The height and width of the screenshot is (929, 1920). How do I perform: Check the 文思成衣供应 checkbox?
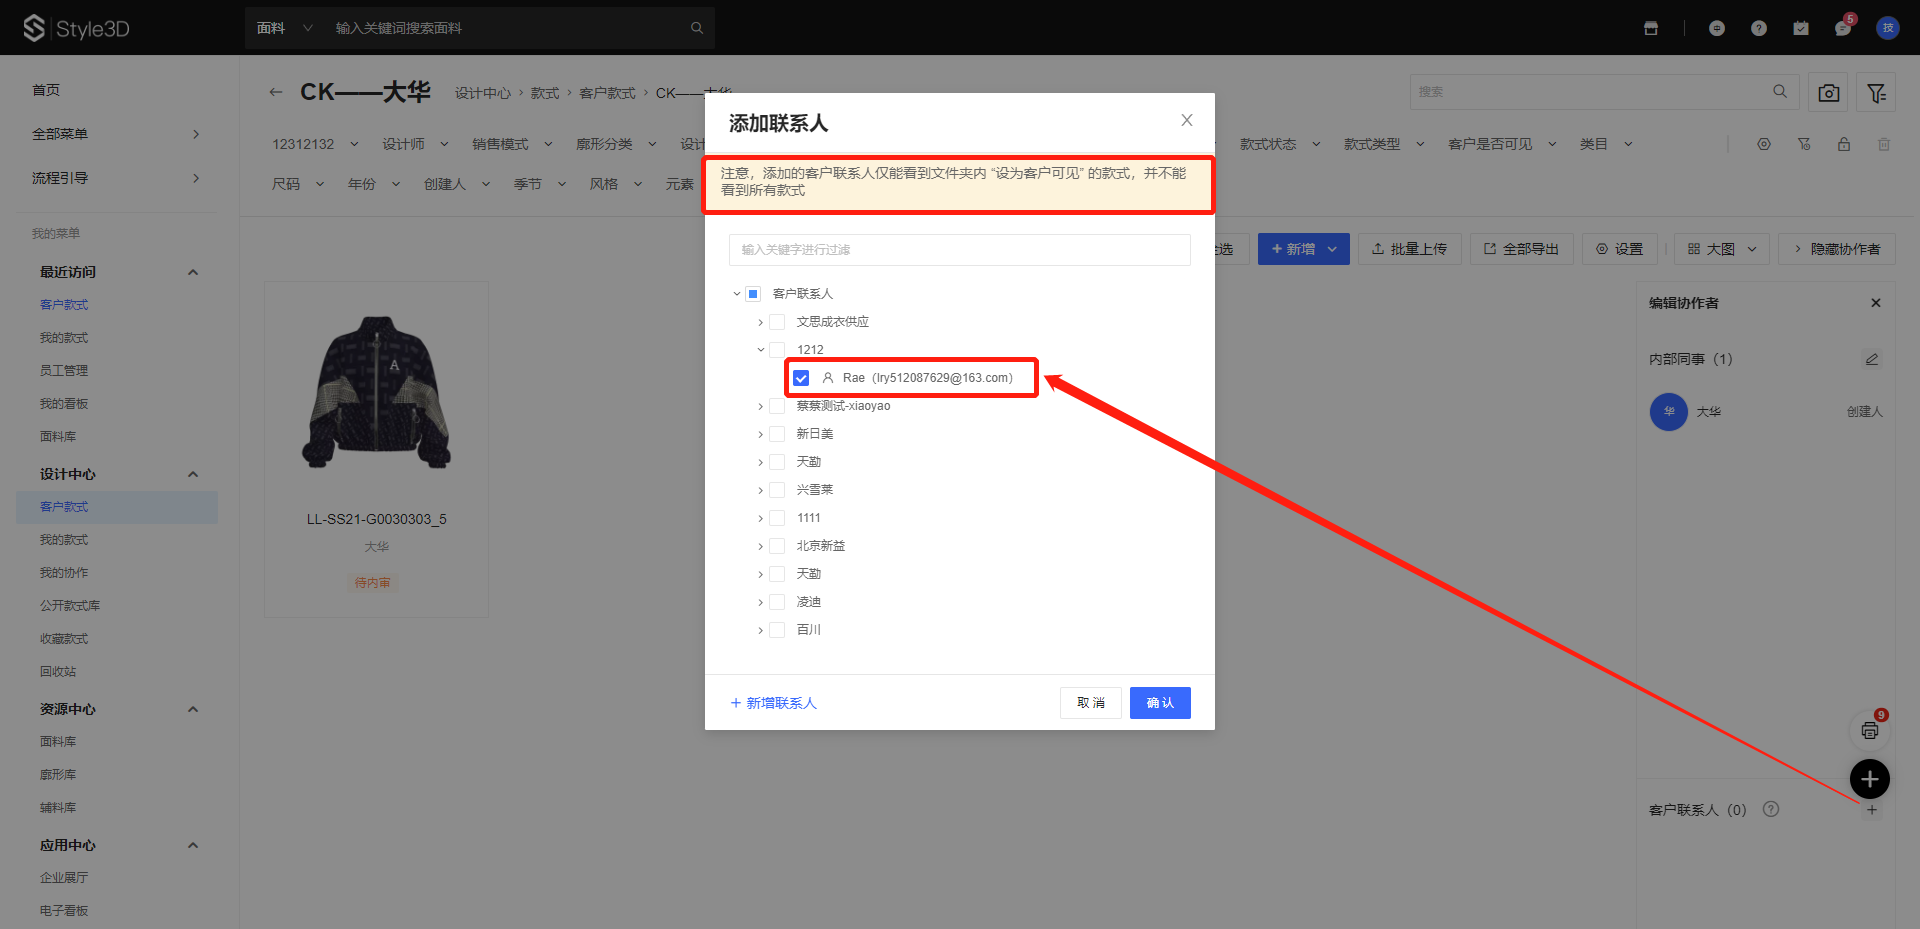tap(777, 322)
